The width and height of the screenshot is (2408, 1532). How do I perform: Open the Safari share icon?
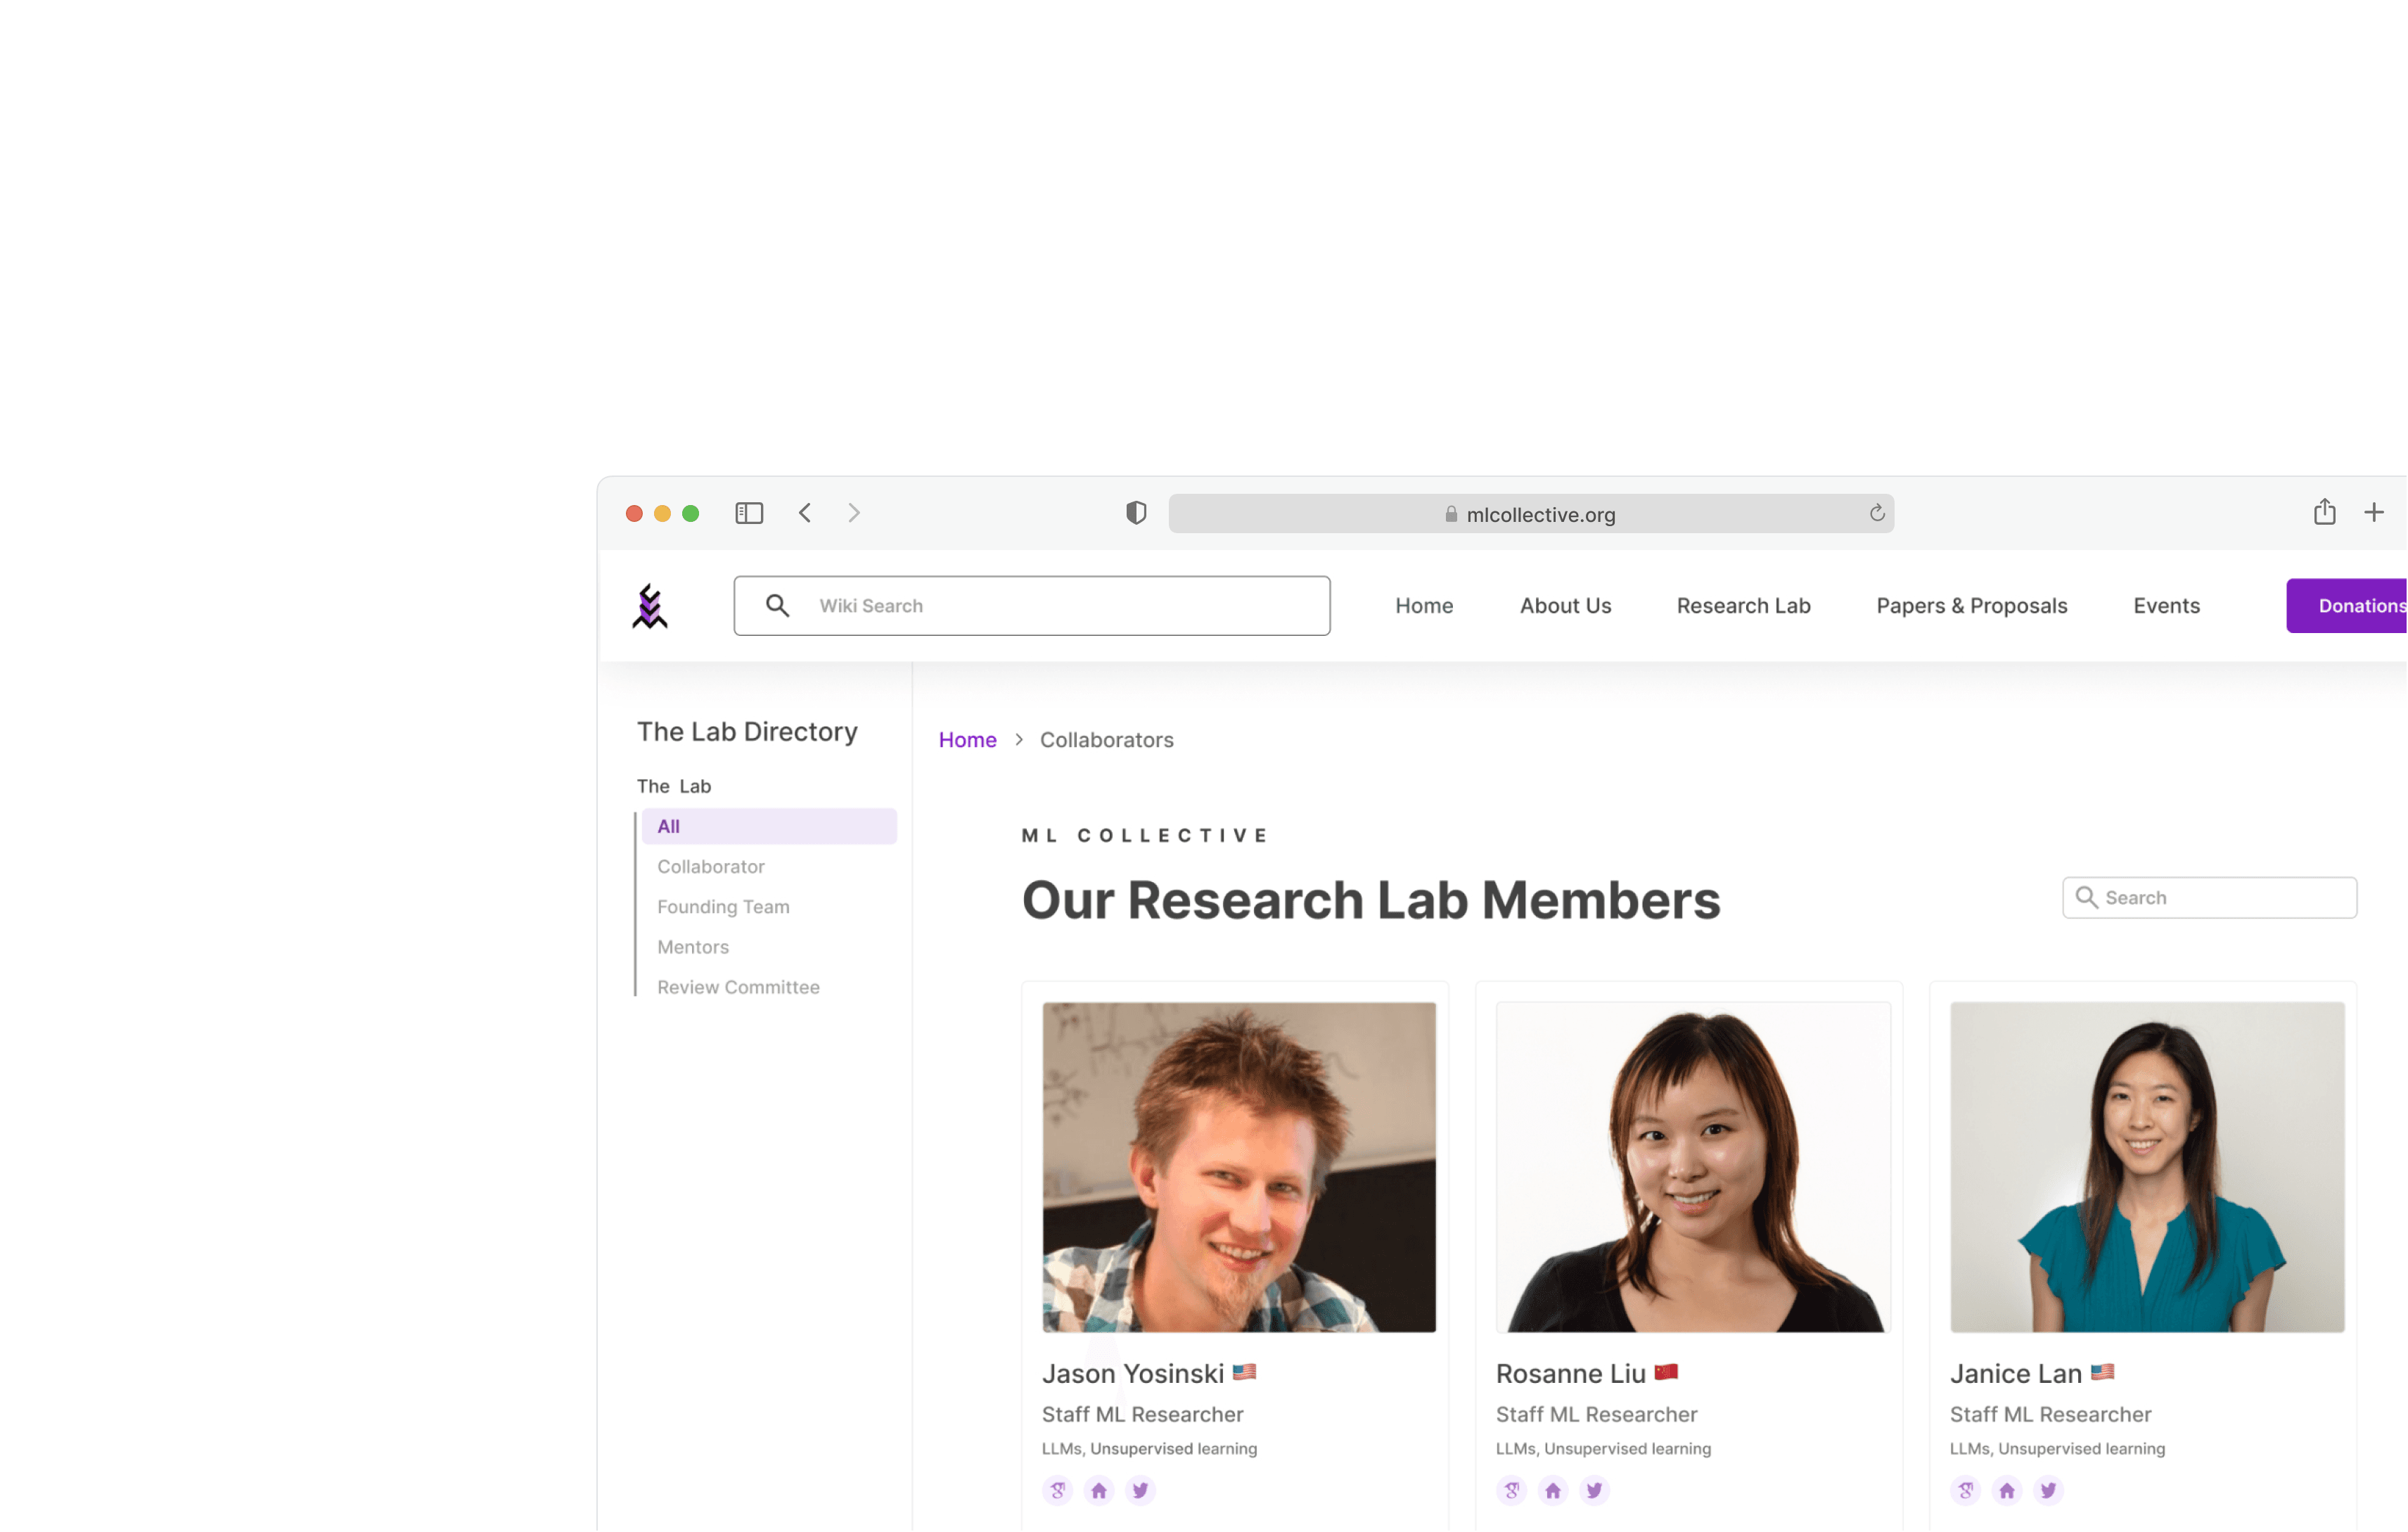[x=2324, y=512]
